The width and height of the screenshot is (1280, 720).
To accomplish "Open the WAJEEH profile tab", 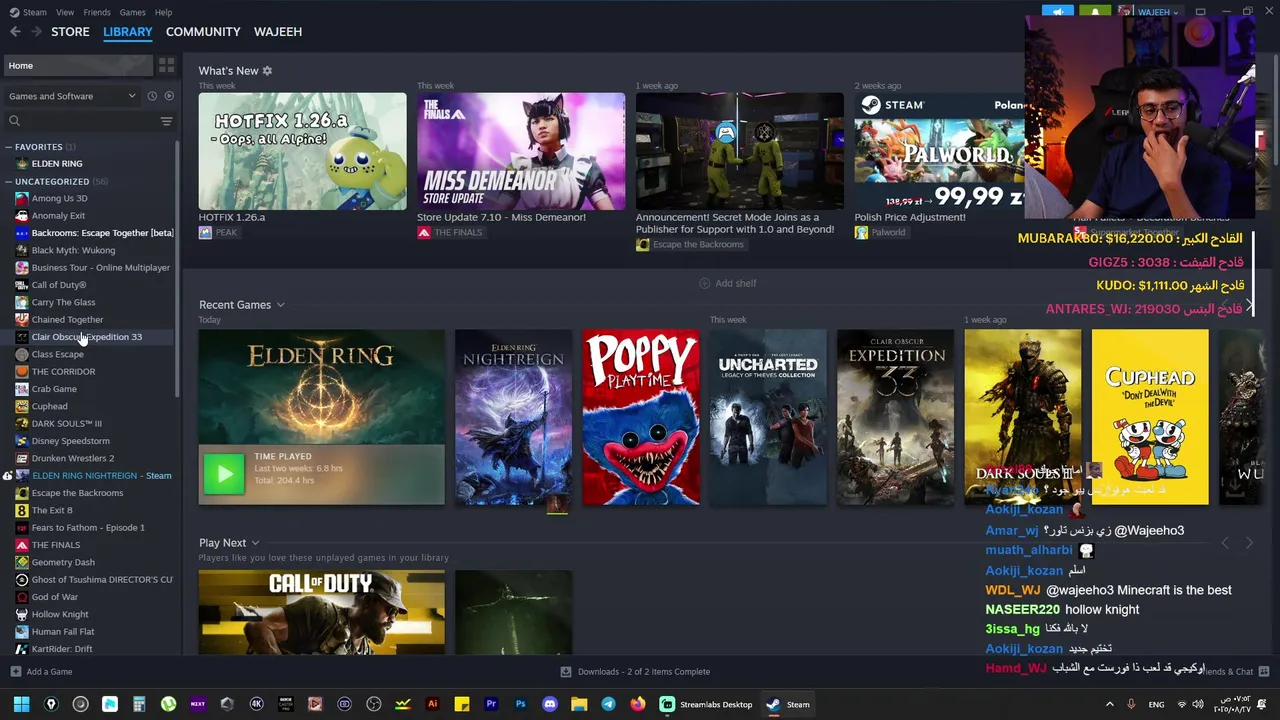I will pyautogui.click(x=278, y=32).
